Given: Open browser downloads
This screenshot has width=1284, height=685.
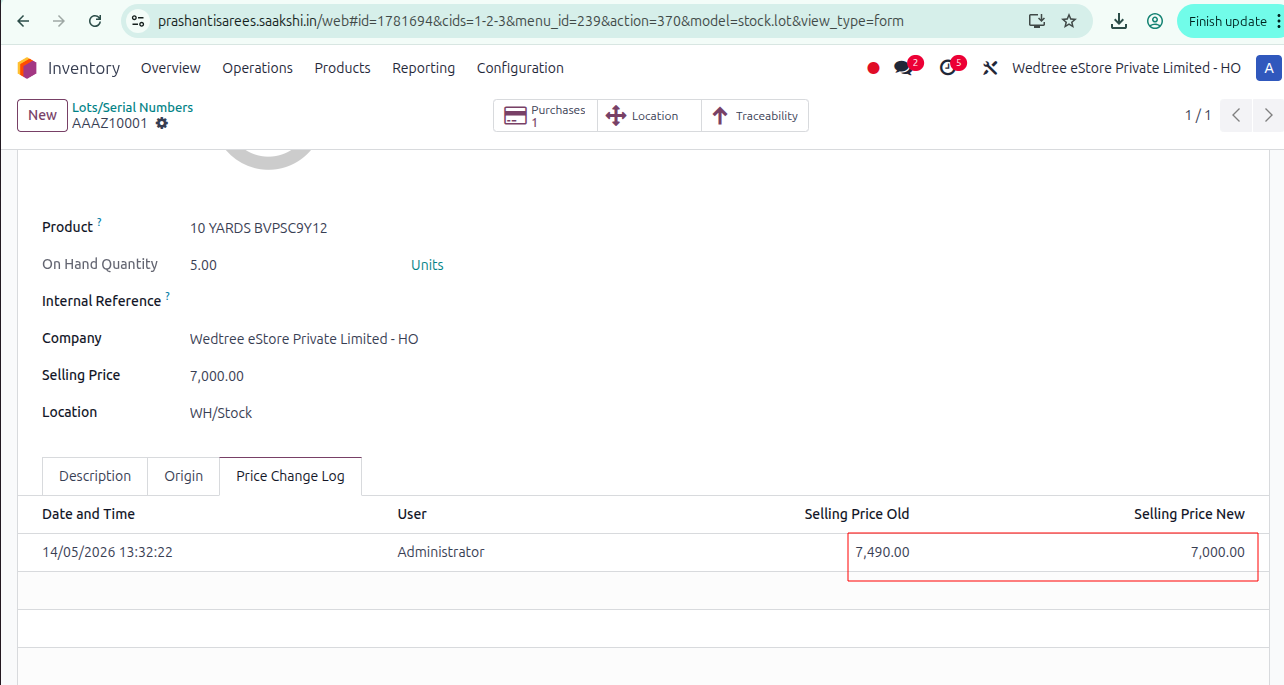Looking at the screenshot, I should pyautogui.click(x=1119, y=21).
